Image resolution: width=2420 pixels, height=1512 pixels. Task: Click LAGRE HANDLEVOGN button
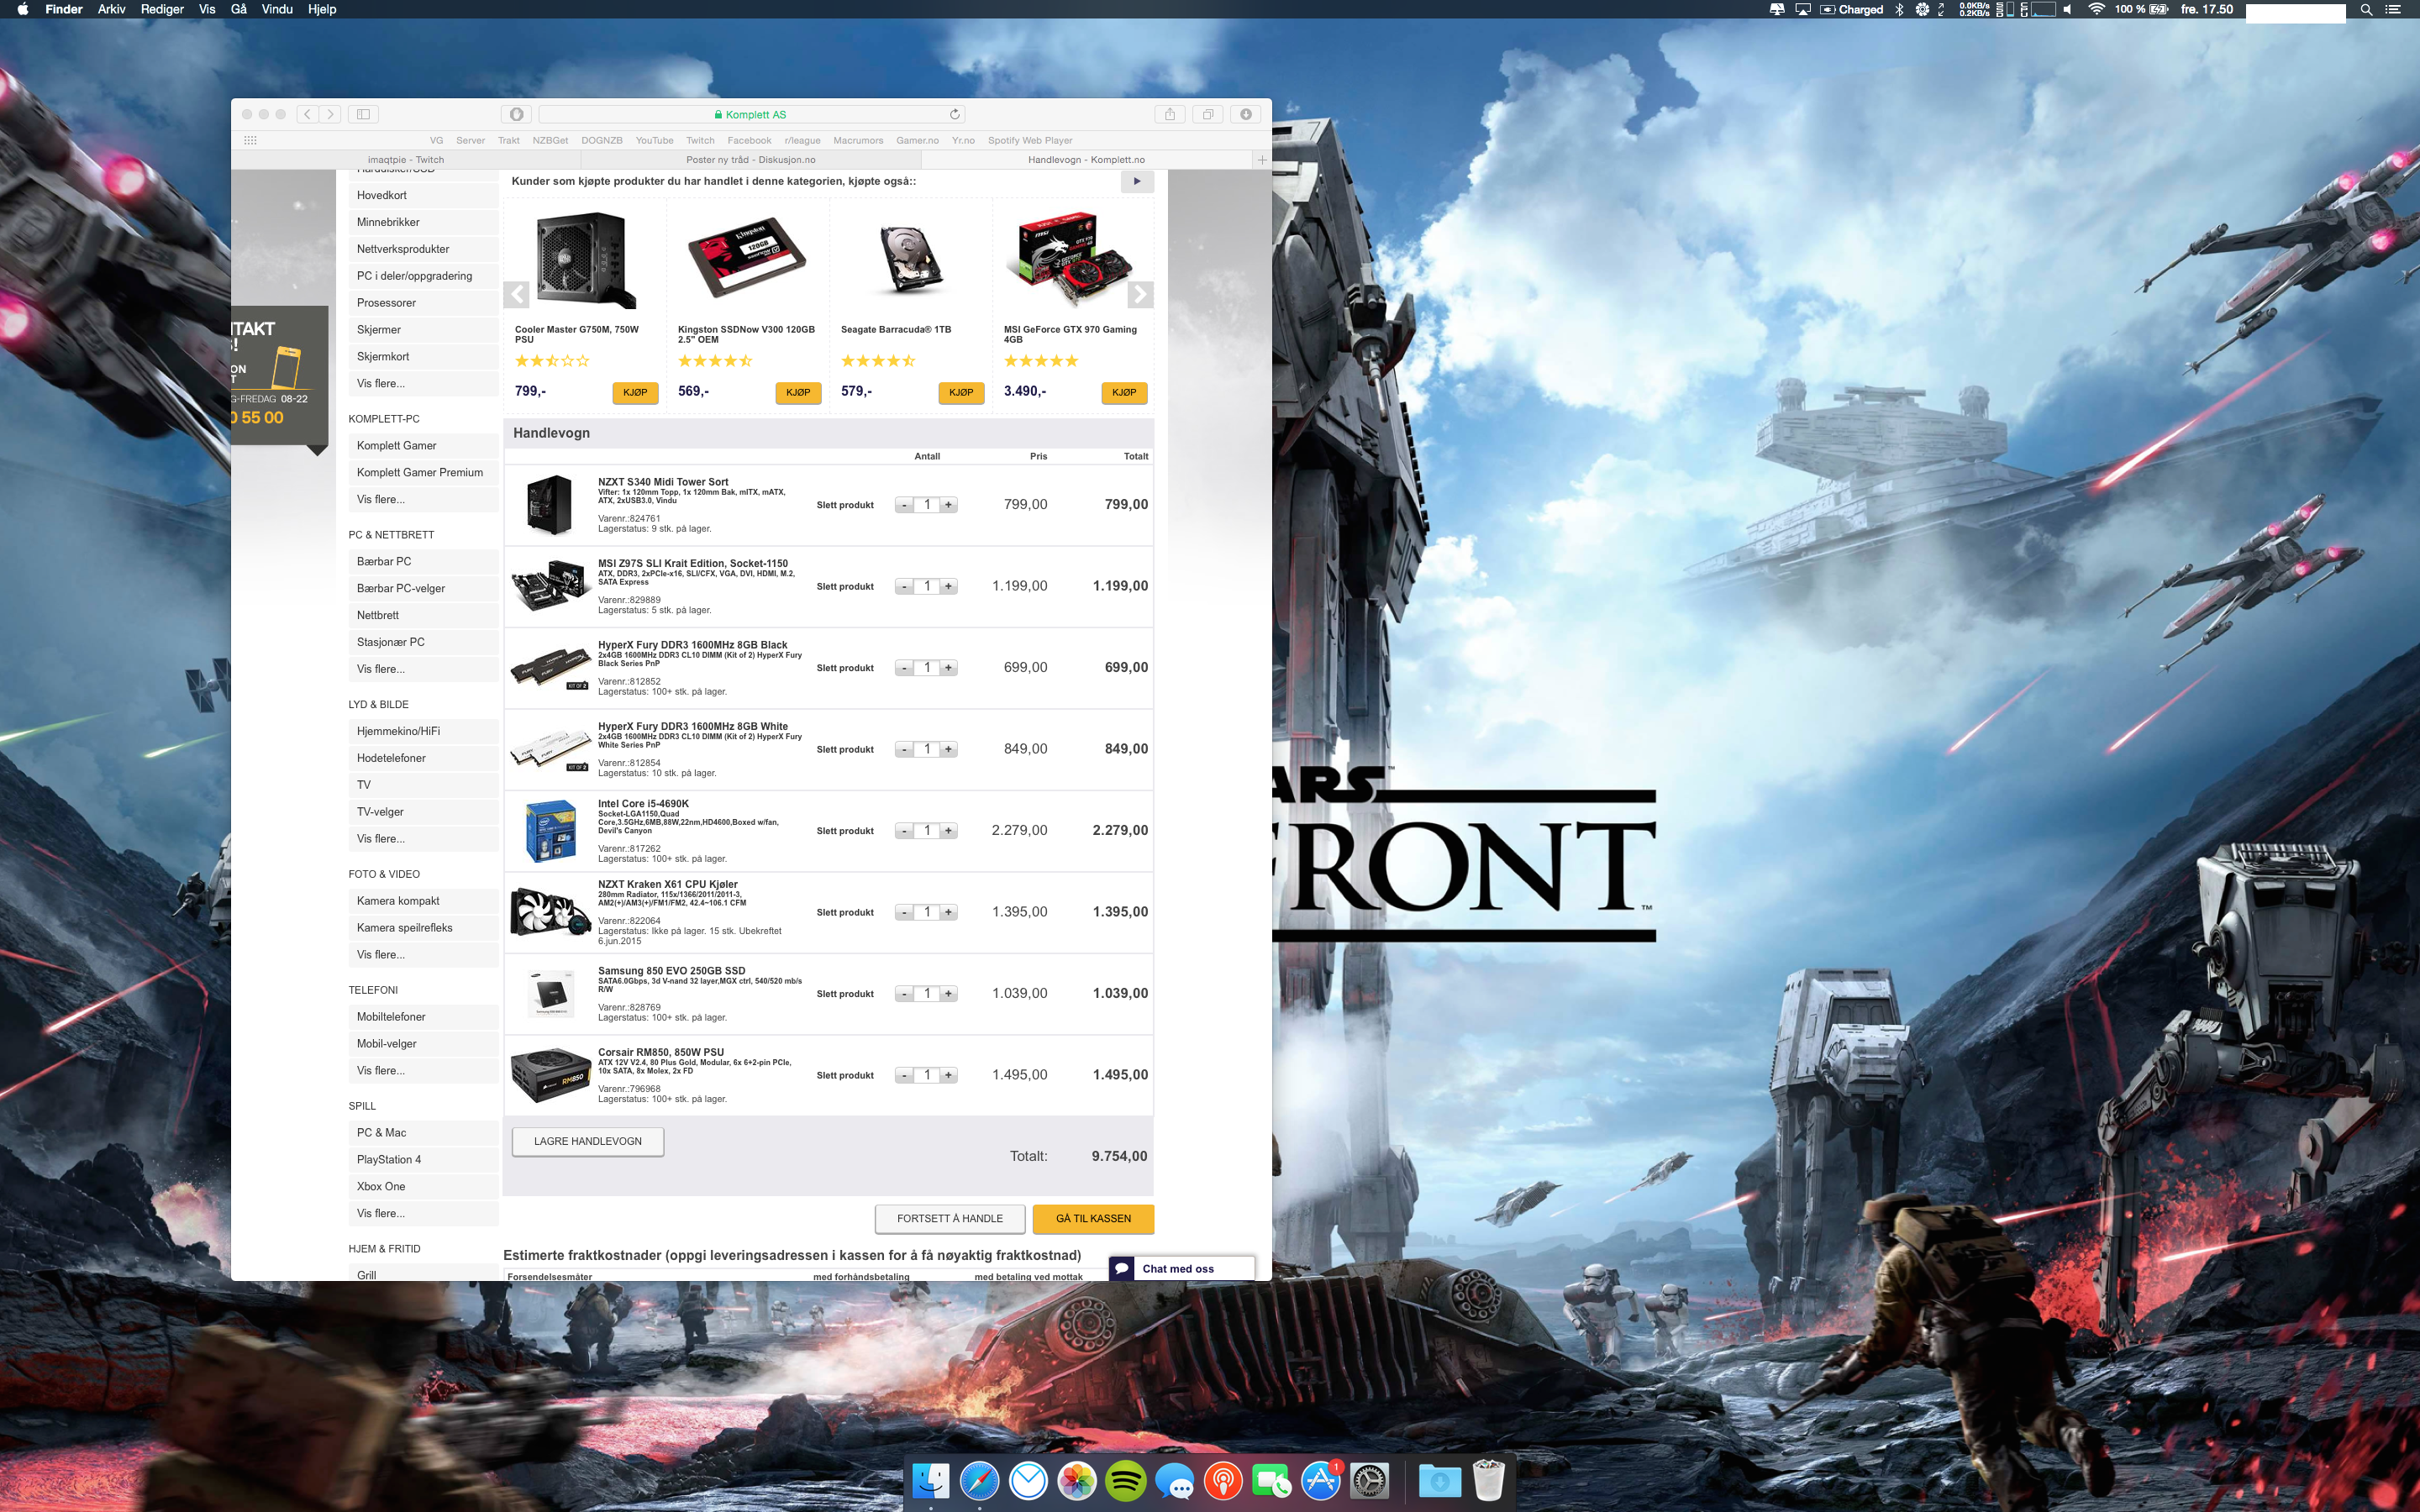coord(588,1141)
